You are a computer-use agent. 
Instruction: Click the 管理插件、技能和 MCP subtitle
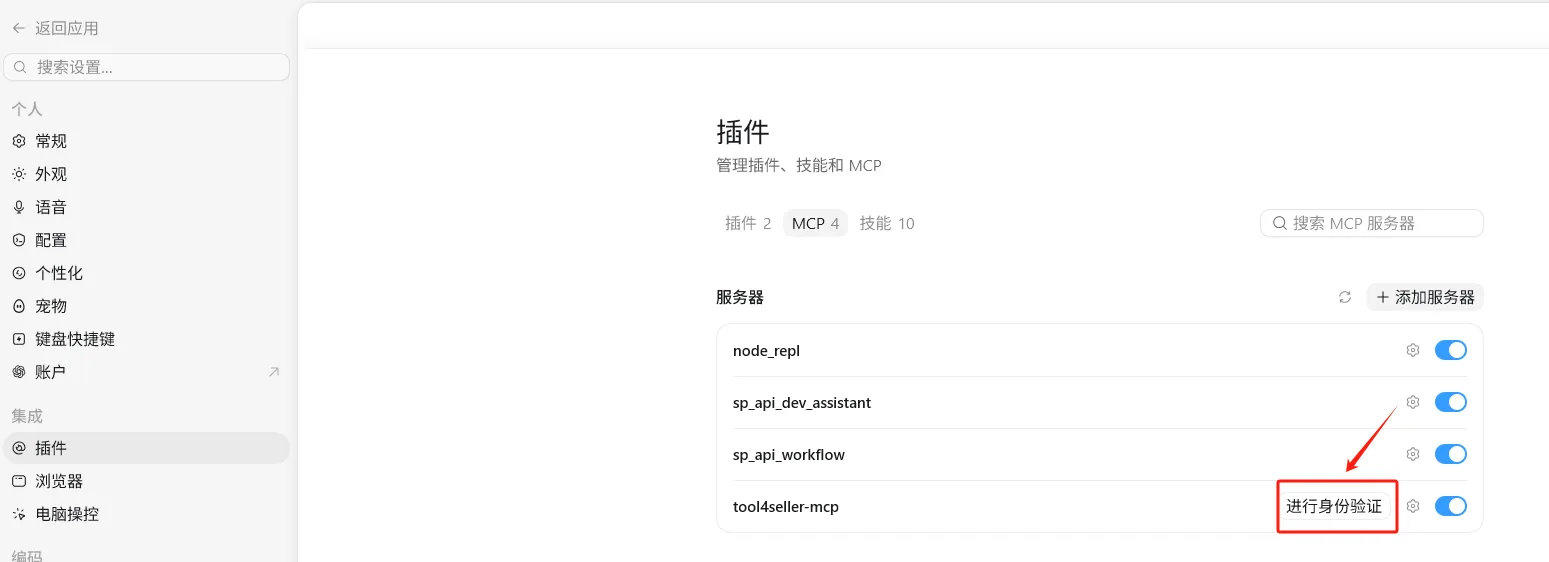point(799,165)
